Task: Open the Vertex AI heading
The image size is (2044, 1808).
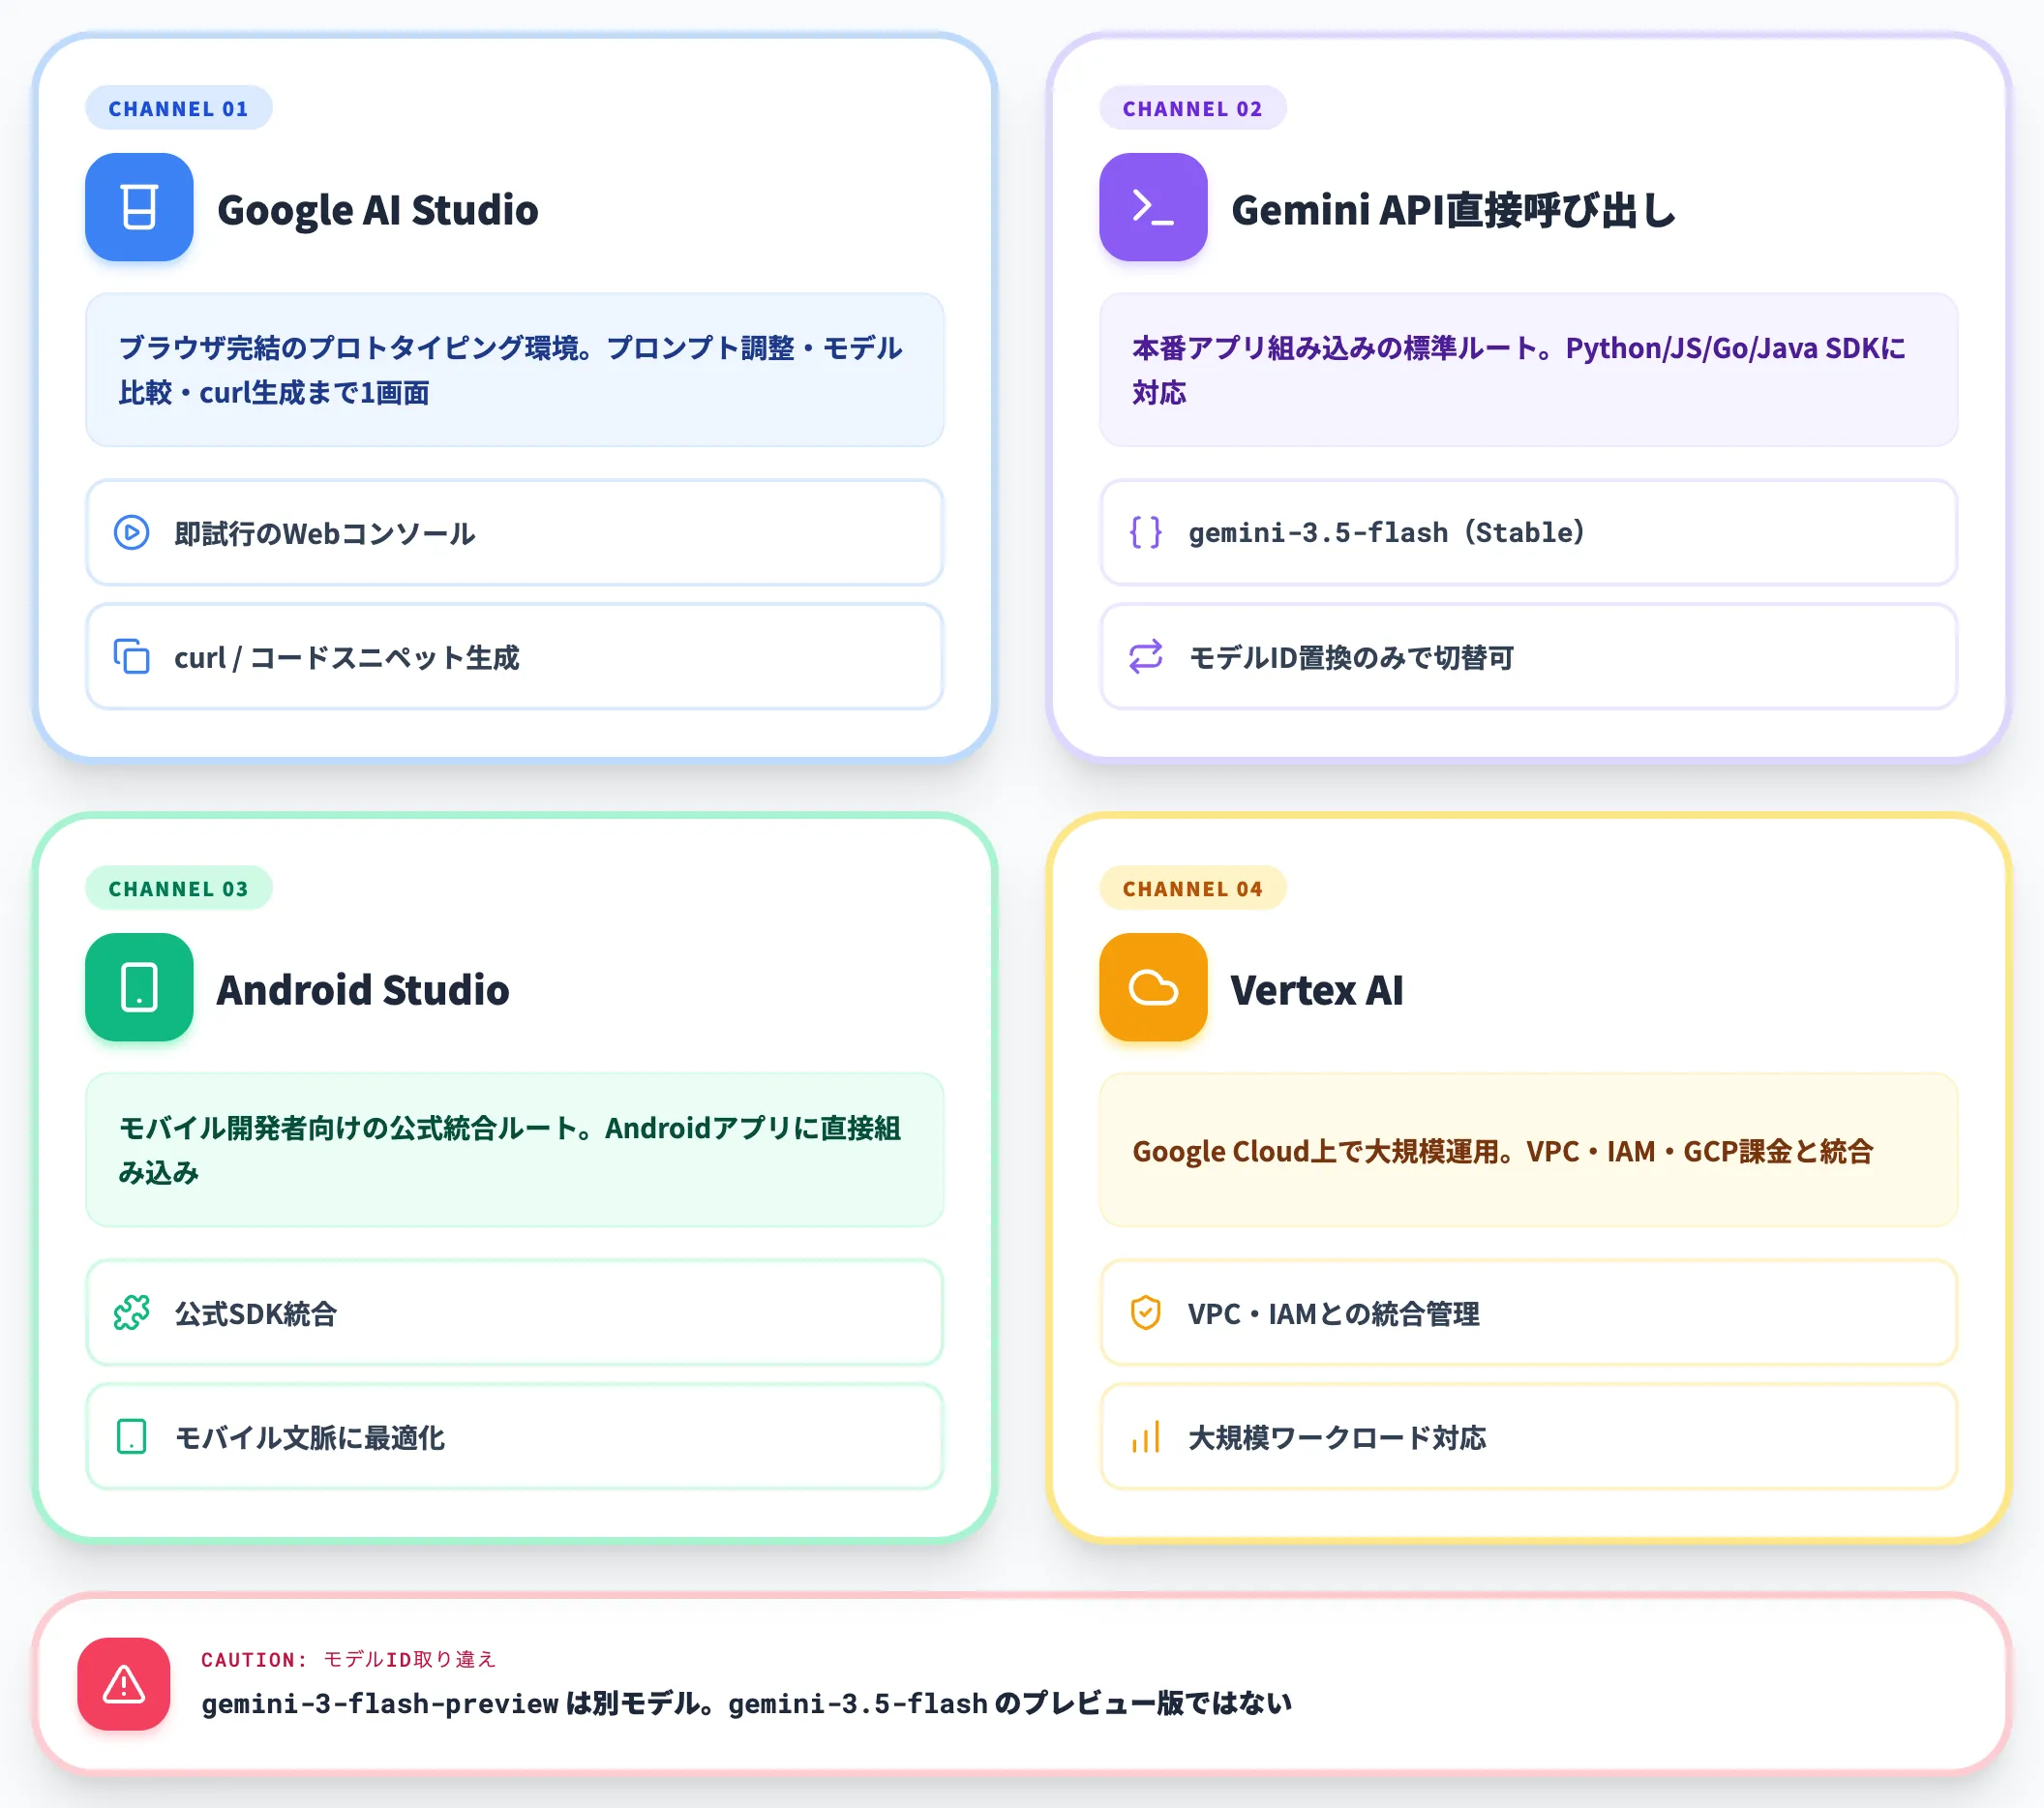Action: point(1317,990)
